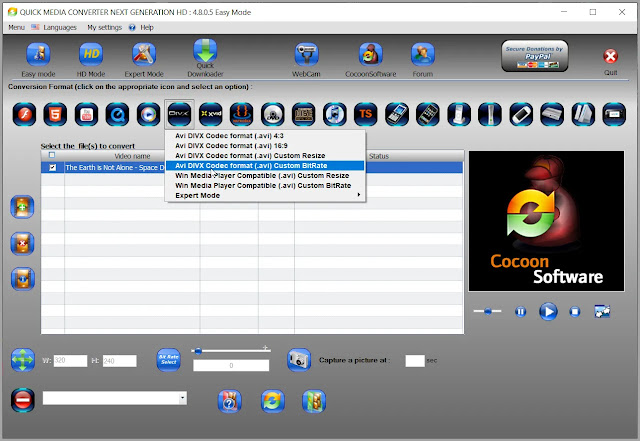Choose Win Media Player Compatible Custom Resize

pyautogui.click(x=265, y=176)
